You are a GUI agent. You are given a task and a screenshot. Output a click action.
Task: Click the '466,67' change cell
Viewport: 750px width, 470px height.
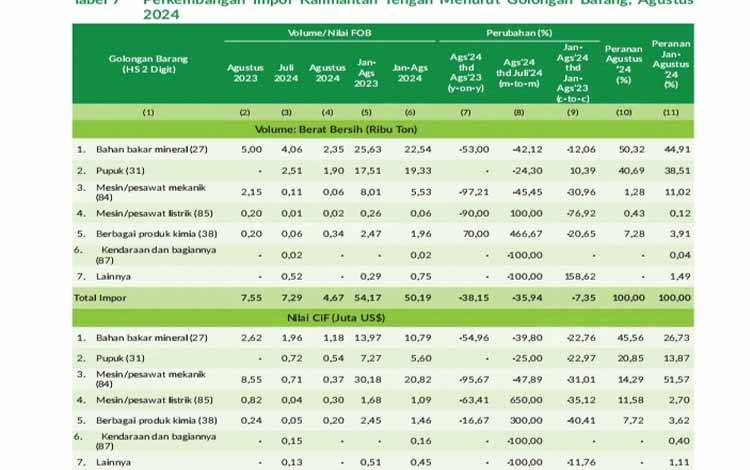[526, 234]
